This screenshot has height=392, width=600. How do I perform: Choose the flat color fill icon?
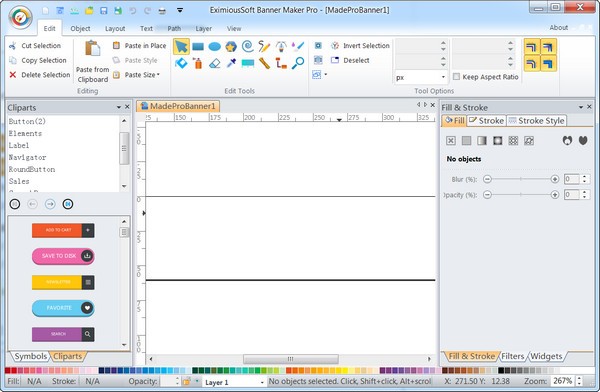466,140
